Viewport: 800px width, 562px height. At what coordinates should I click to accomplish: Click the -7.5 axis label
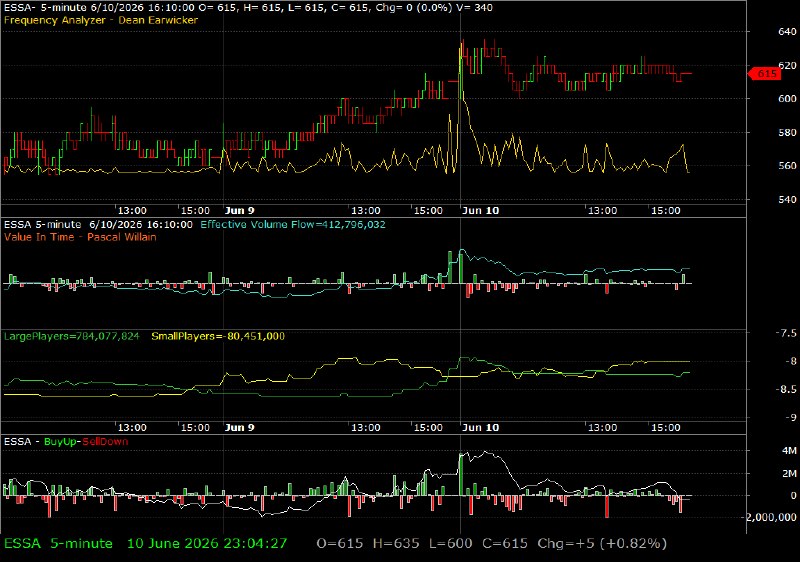coord(786,333)
